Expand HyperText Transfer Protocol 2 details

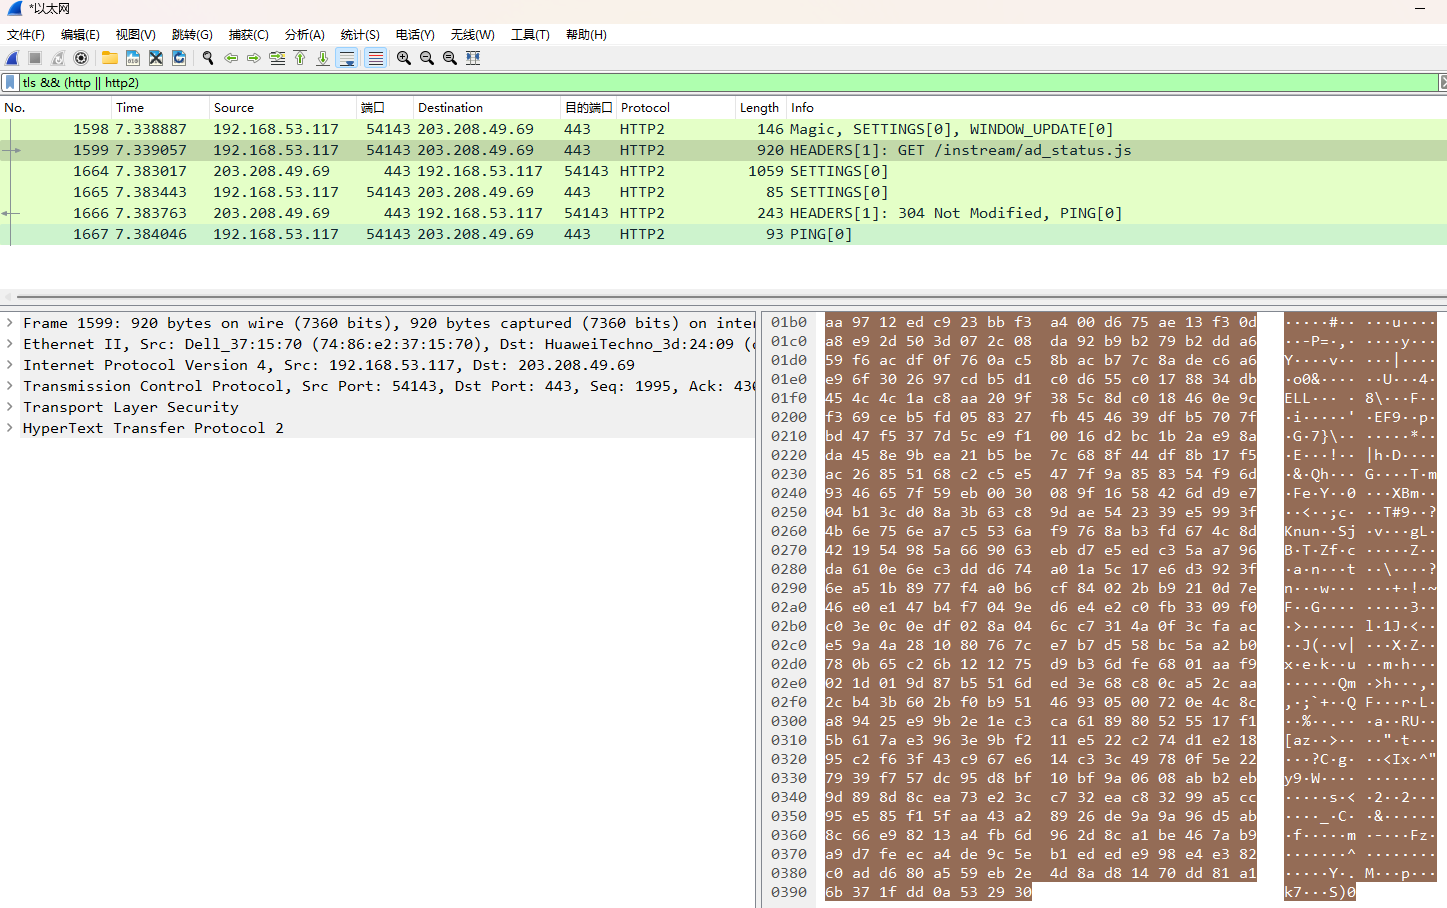click(10, 428)
